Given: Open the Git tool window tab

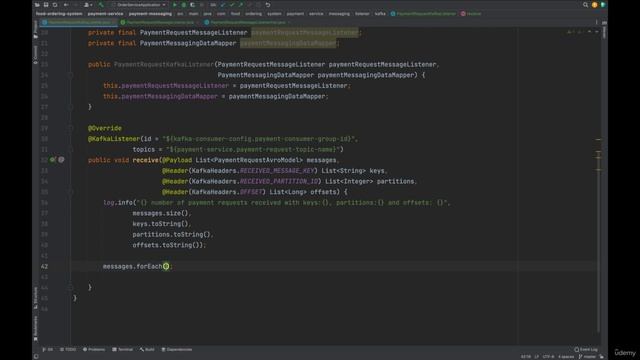Looking at the screenshot, I should [x=48, y=350].
